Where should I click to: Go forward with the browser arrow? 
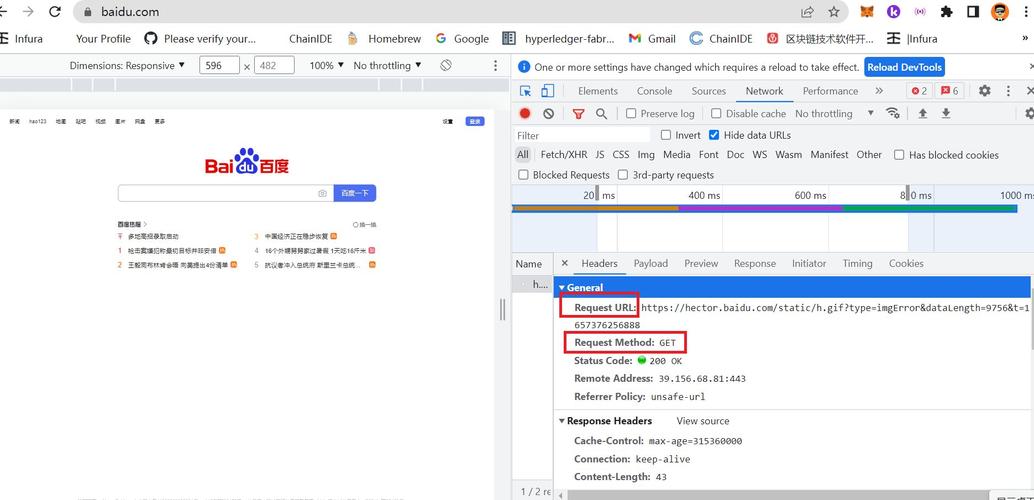coord(28,12)
